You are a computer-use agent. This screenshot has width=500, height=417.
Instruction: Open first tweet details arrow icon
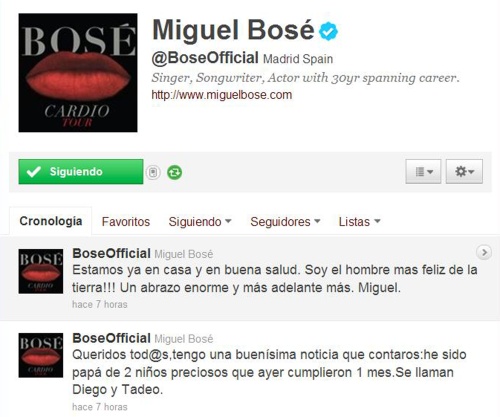[x=484, y=253]
